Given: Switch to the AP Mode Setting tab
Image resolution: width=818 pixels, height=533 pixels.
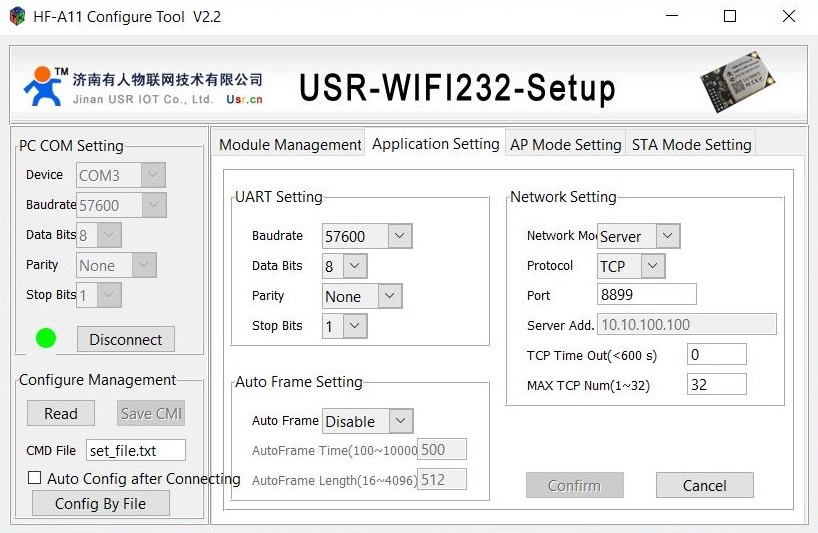Looking at the screenshot, I should pos(566,144).
